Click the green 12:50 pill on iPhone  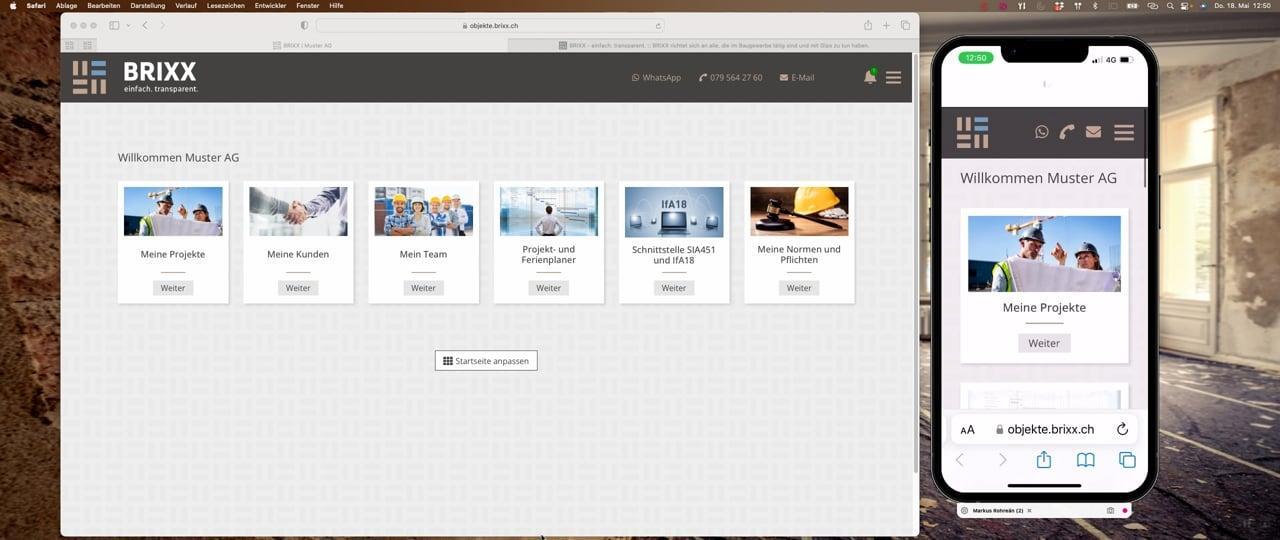pyautogui.click(x=976, y=58)
